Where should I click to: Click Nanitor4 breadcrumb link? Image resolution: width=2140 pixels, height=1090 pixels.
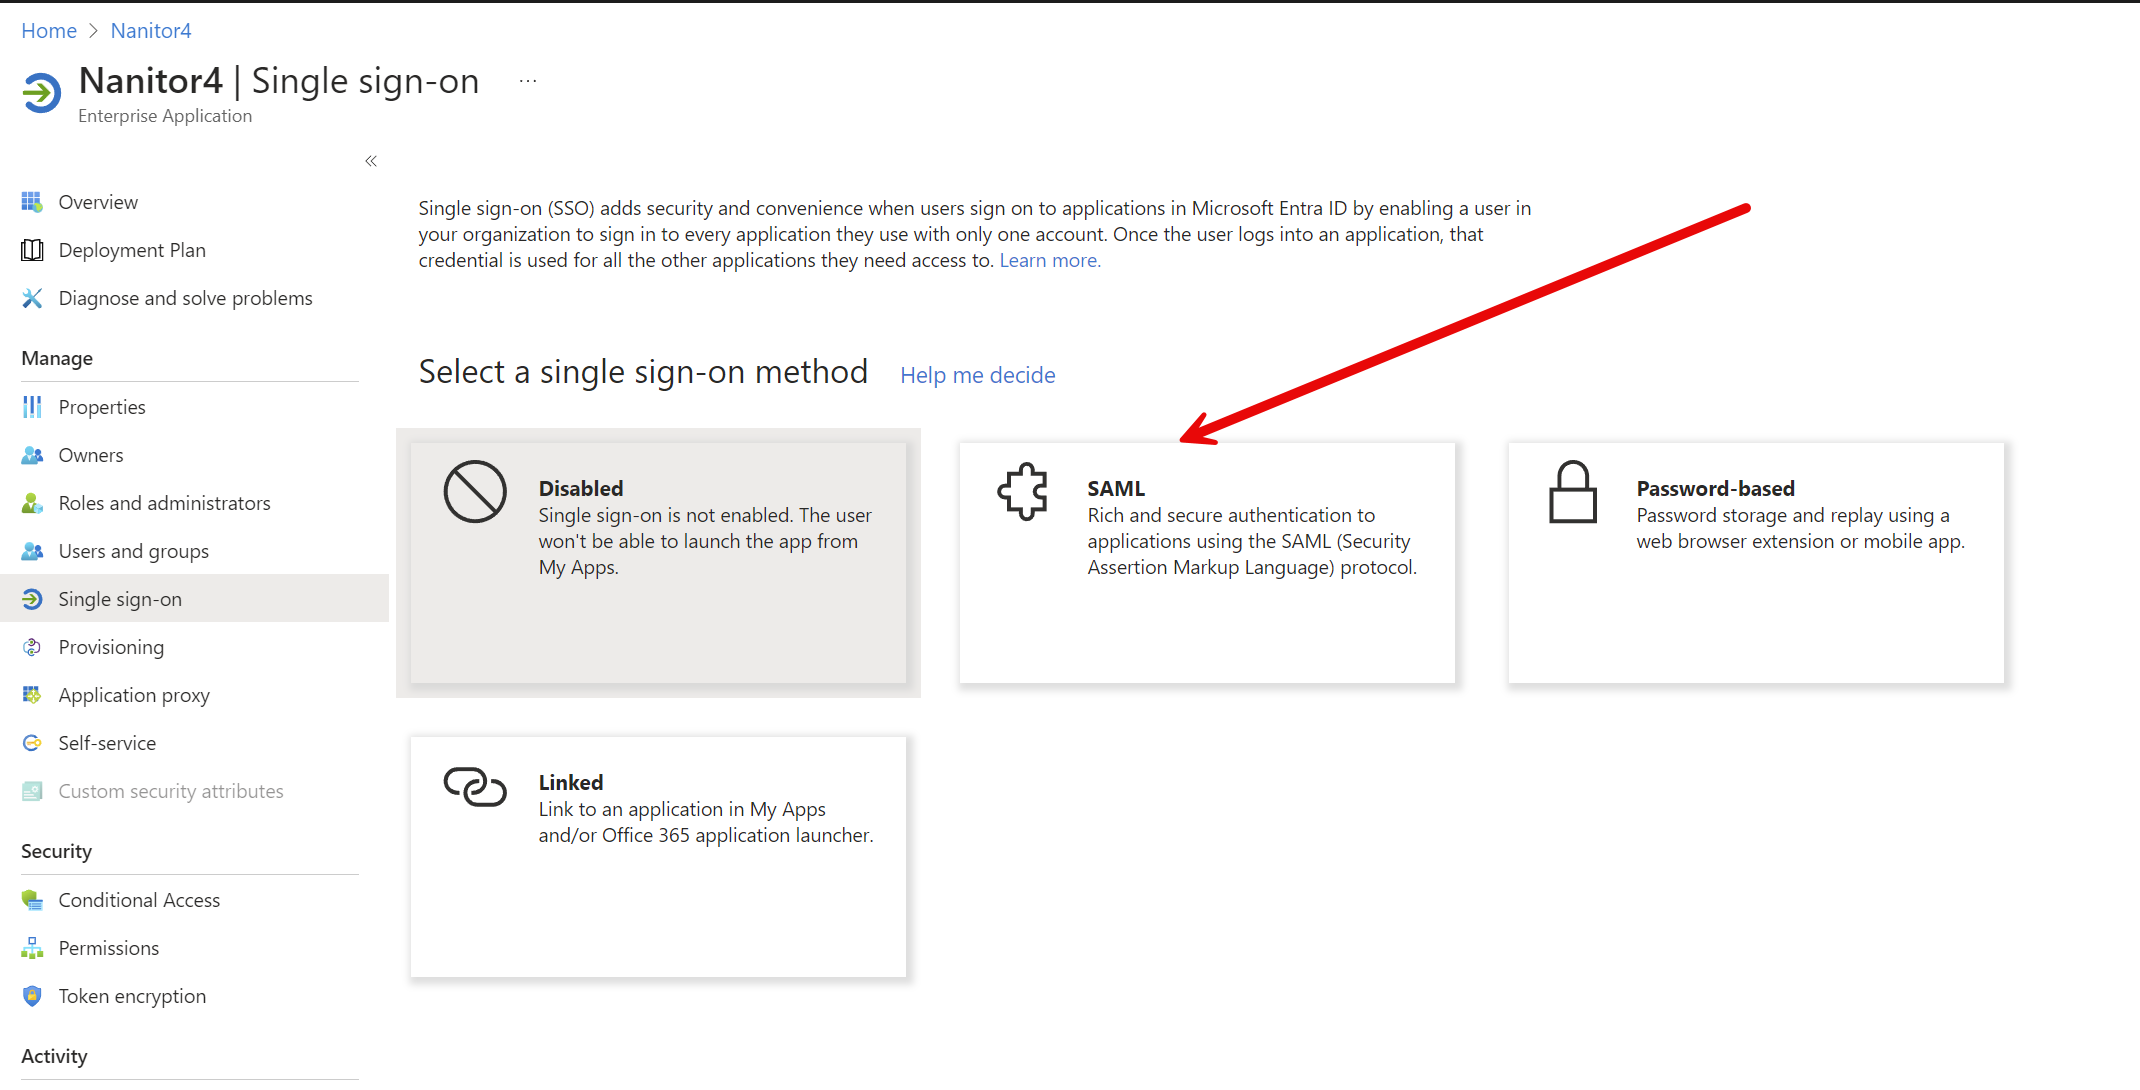click(151, 31)
